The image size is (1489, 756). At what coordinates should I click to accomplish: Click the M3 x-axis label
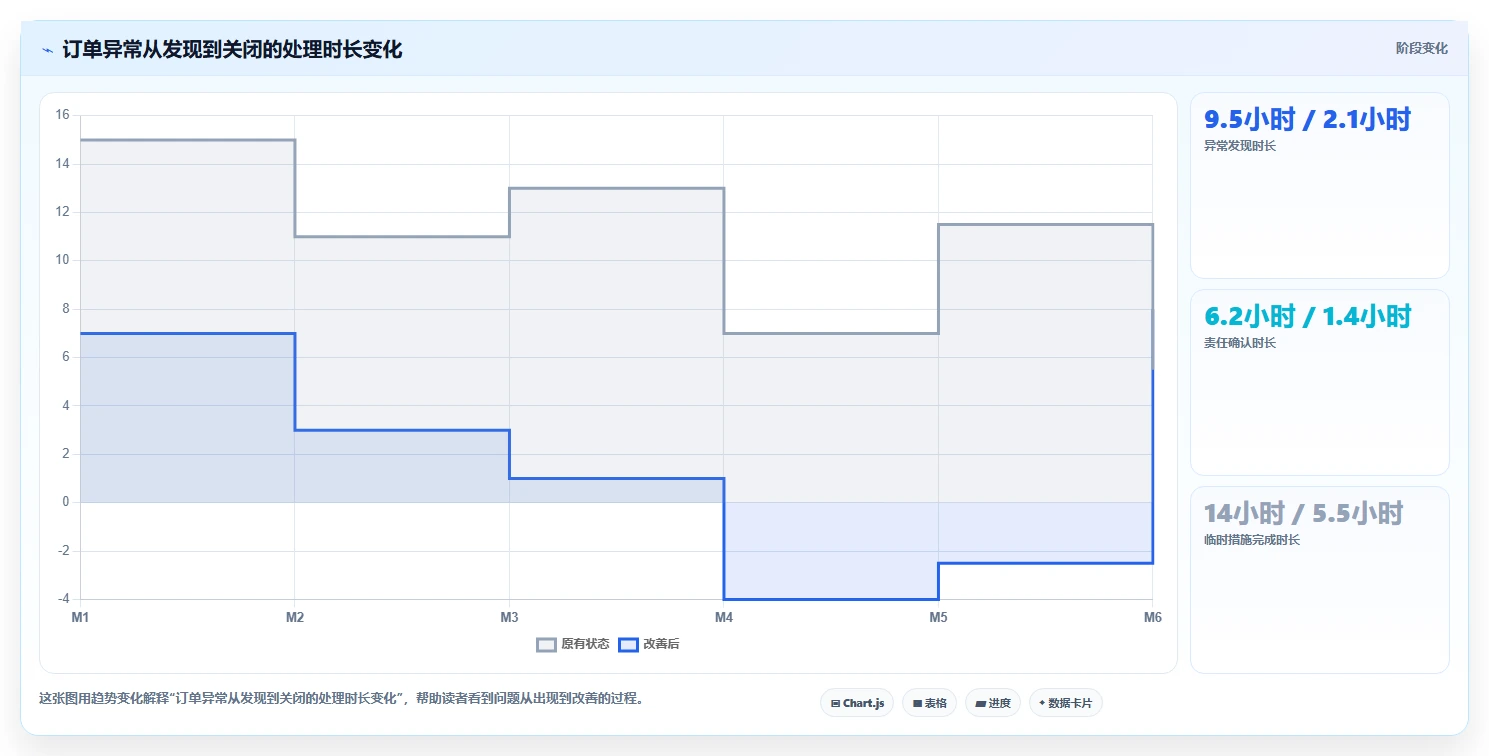point(509,618)
